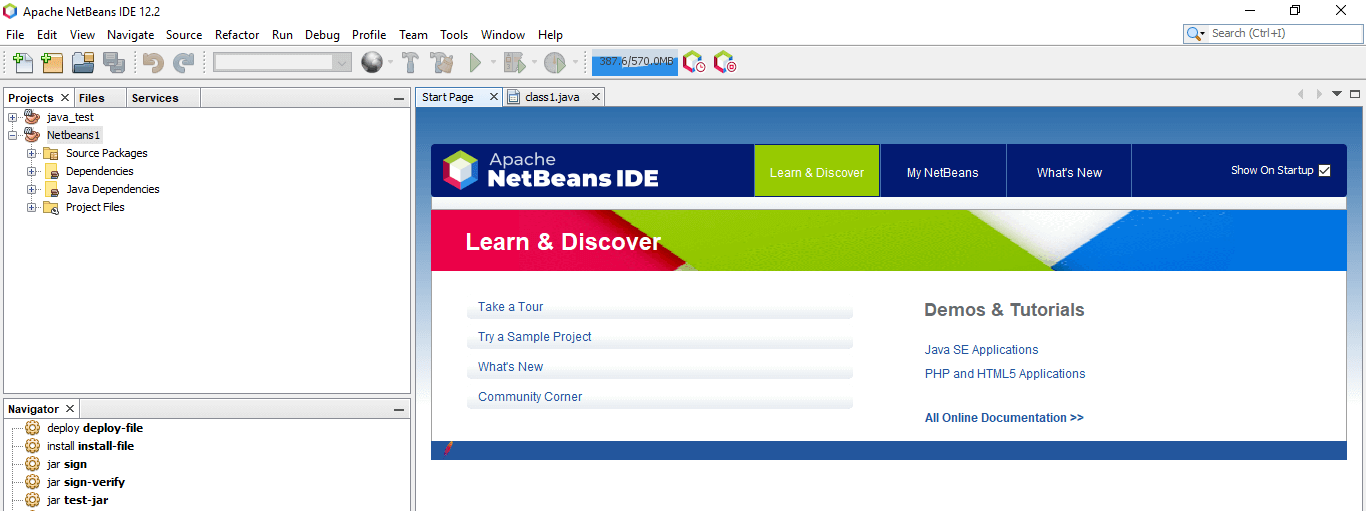Select the Learn & Discover tab
This screenshot has width=1366, height=511.
click(x=817, y=172)
